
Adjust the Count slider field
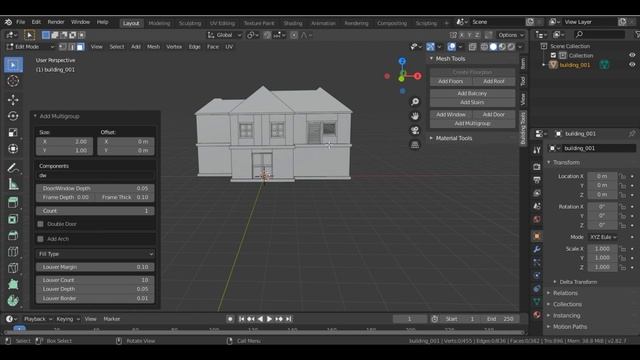coord(95,211)
